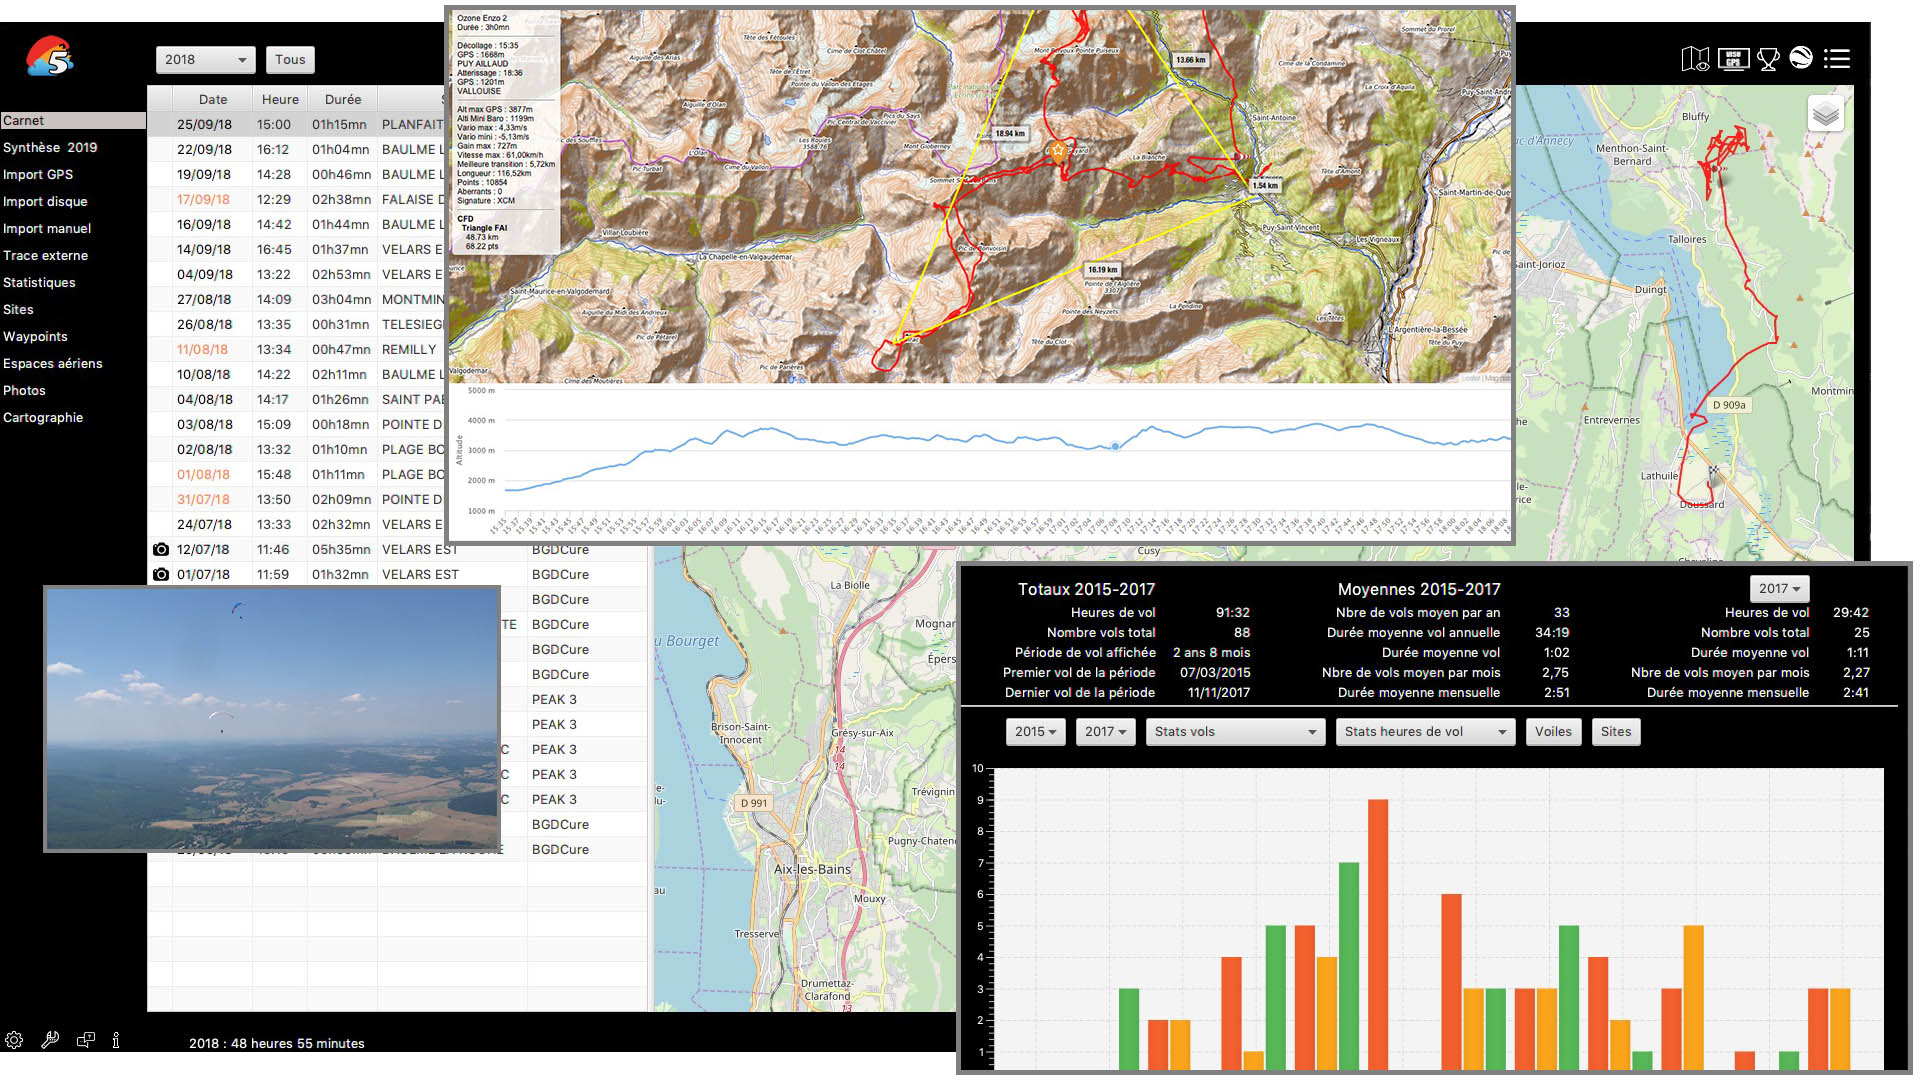Expand the Stats heures de vol dropdown

click(1425, 731)
